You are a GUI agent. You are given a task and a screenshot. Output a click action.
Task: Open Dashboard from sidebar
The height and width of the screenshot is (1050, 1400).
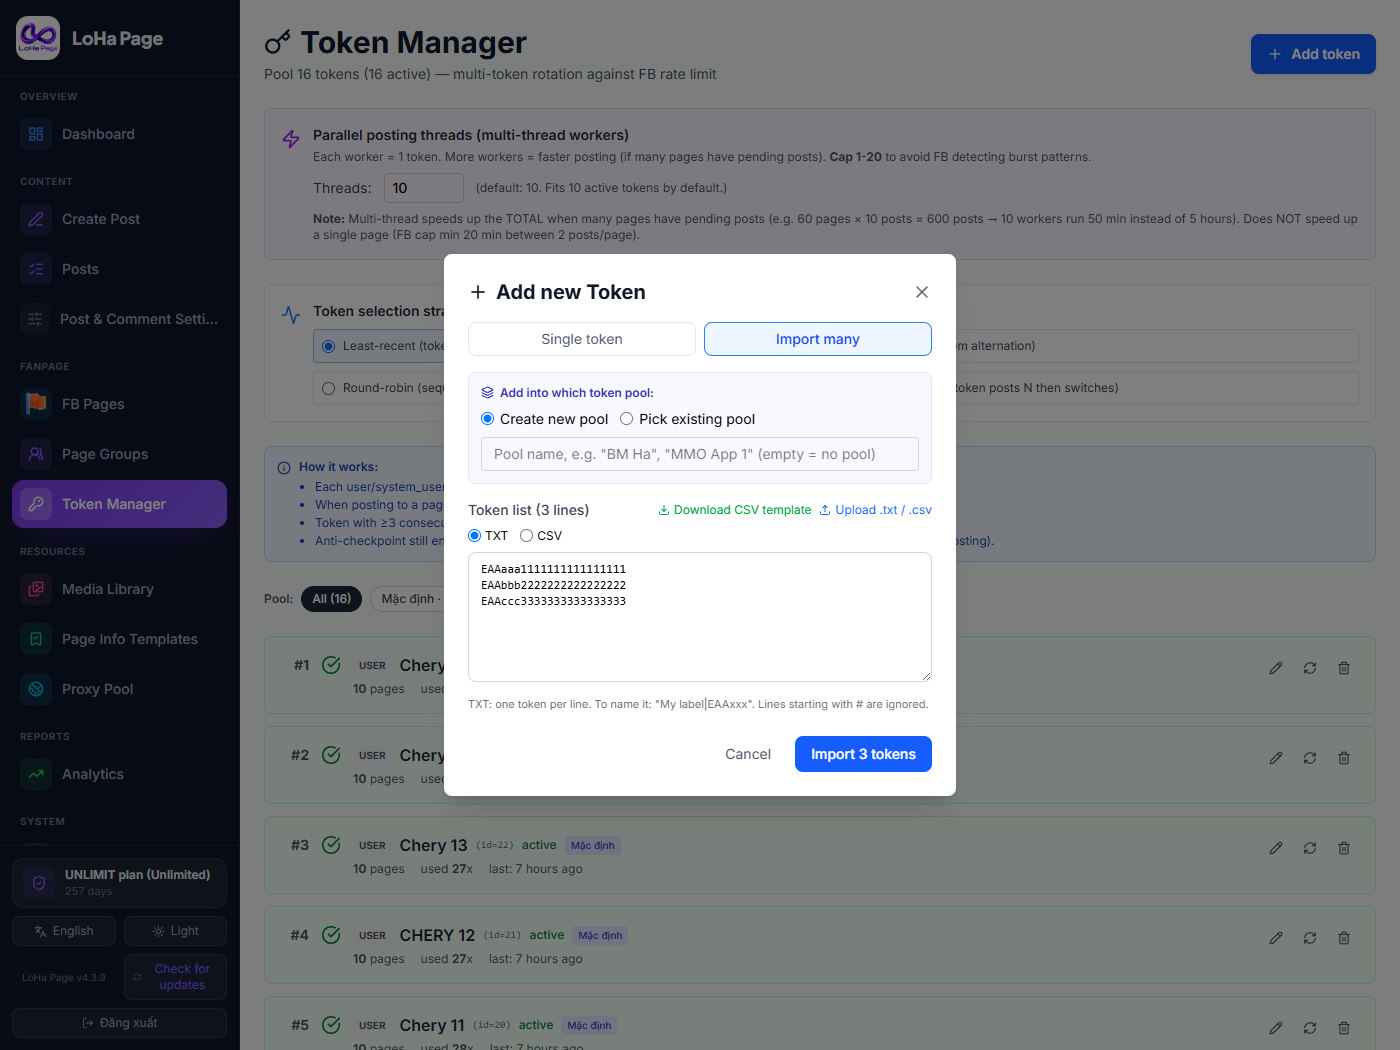(x=120, y=134)
